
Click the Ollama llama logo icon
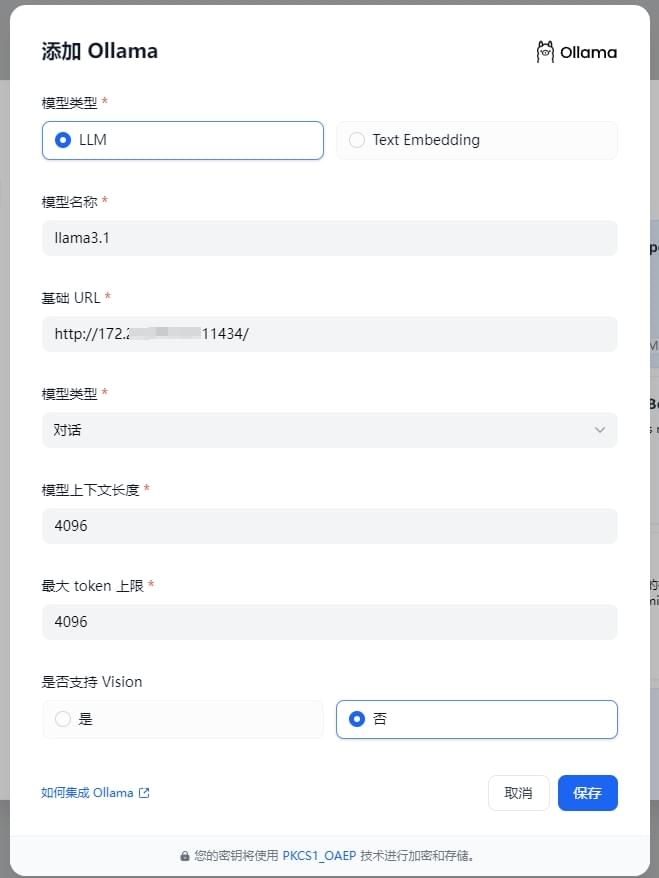click(x=545, y=52)
